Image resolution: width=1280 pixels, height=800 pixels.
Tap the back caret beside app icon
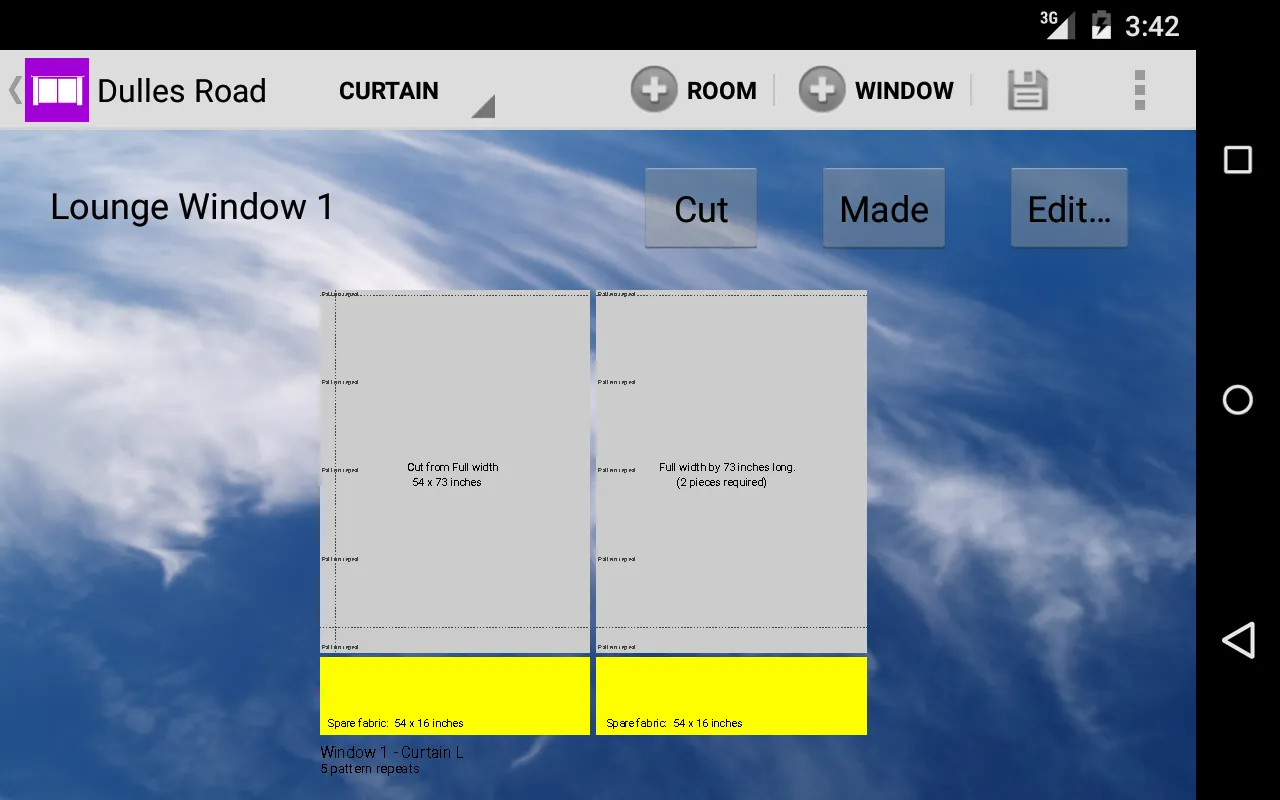coord(14,90)
